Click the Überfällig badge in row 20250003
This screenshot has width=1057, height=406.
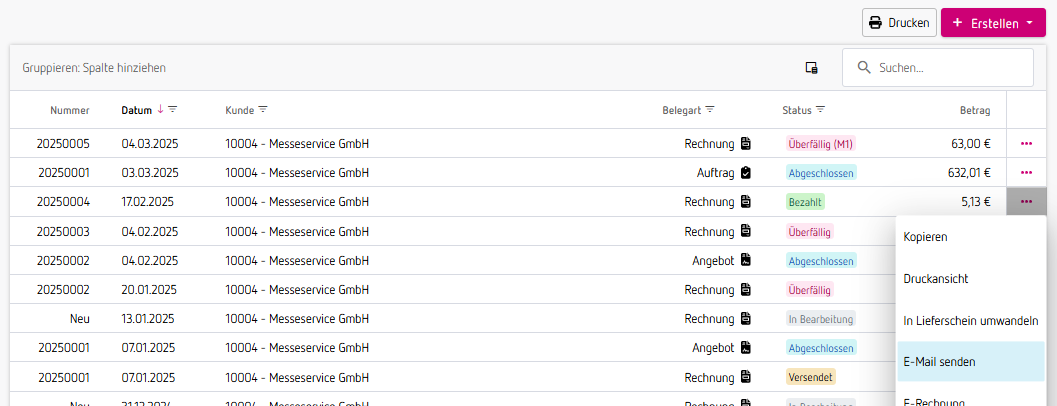[810, 231]
